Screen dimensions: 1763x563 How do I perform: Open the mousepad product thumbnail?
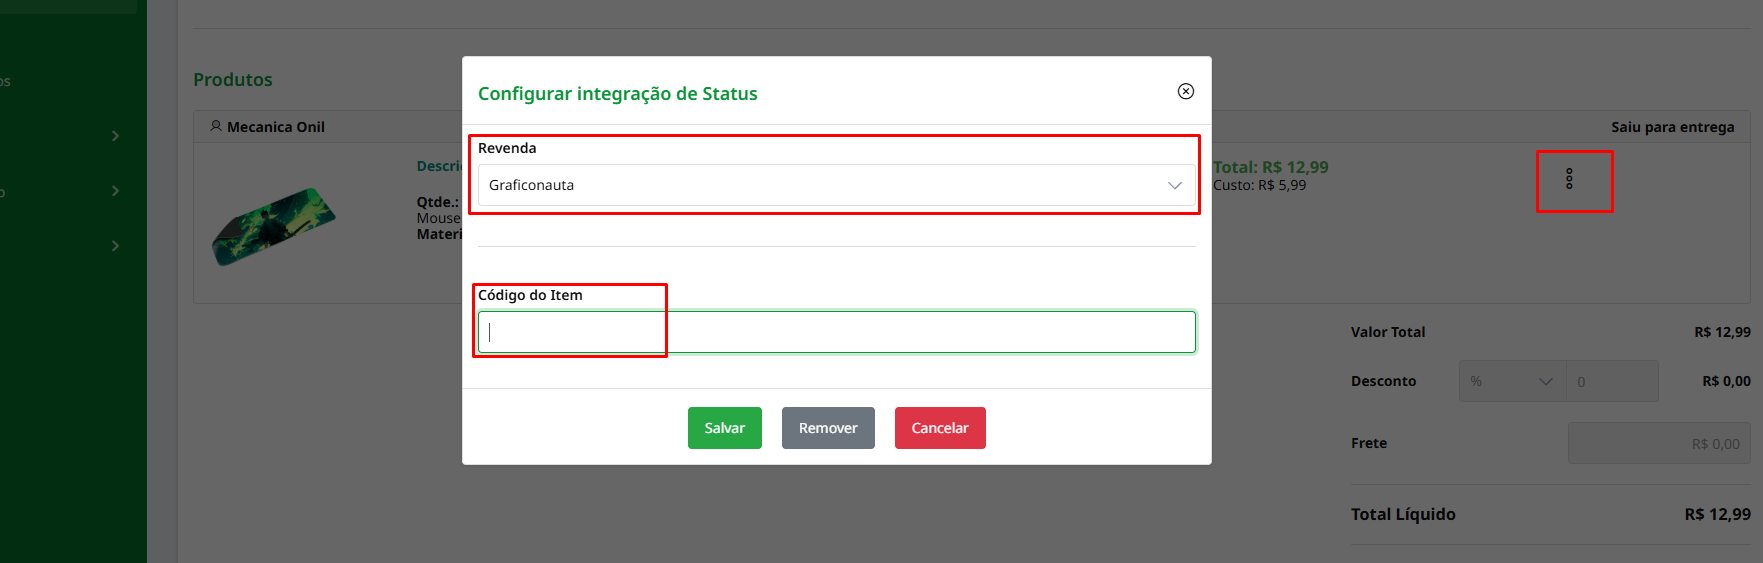click(x=273, y=226)
